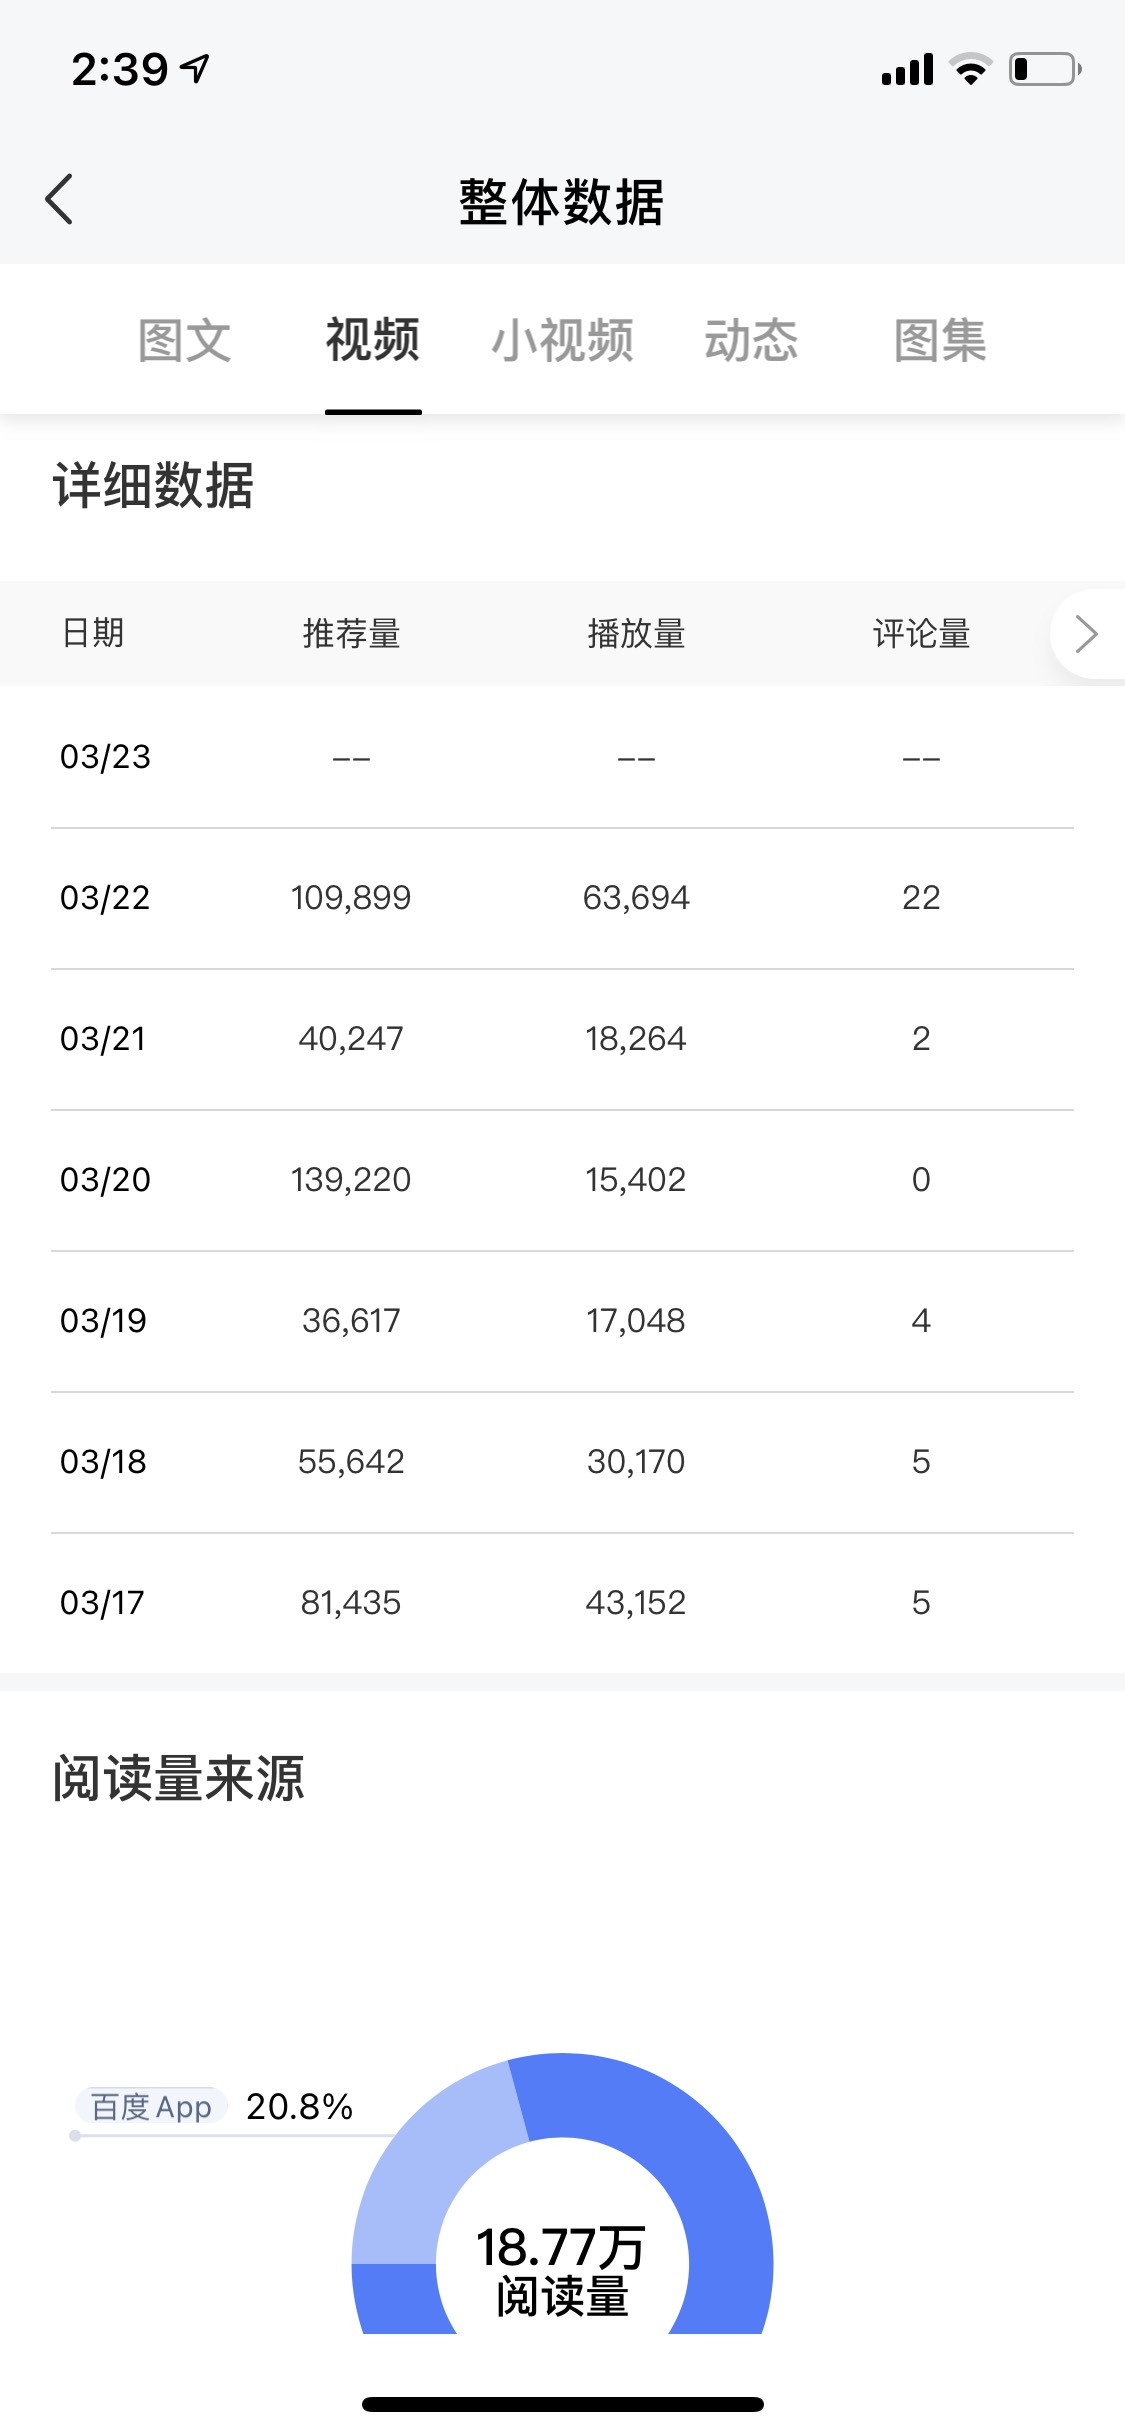The height and width of the screenshot is (2436, 1125).
Task: Tap the 评论量 column header
Action: [x=921, y=634]
